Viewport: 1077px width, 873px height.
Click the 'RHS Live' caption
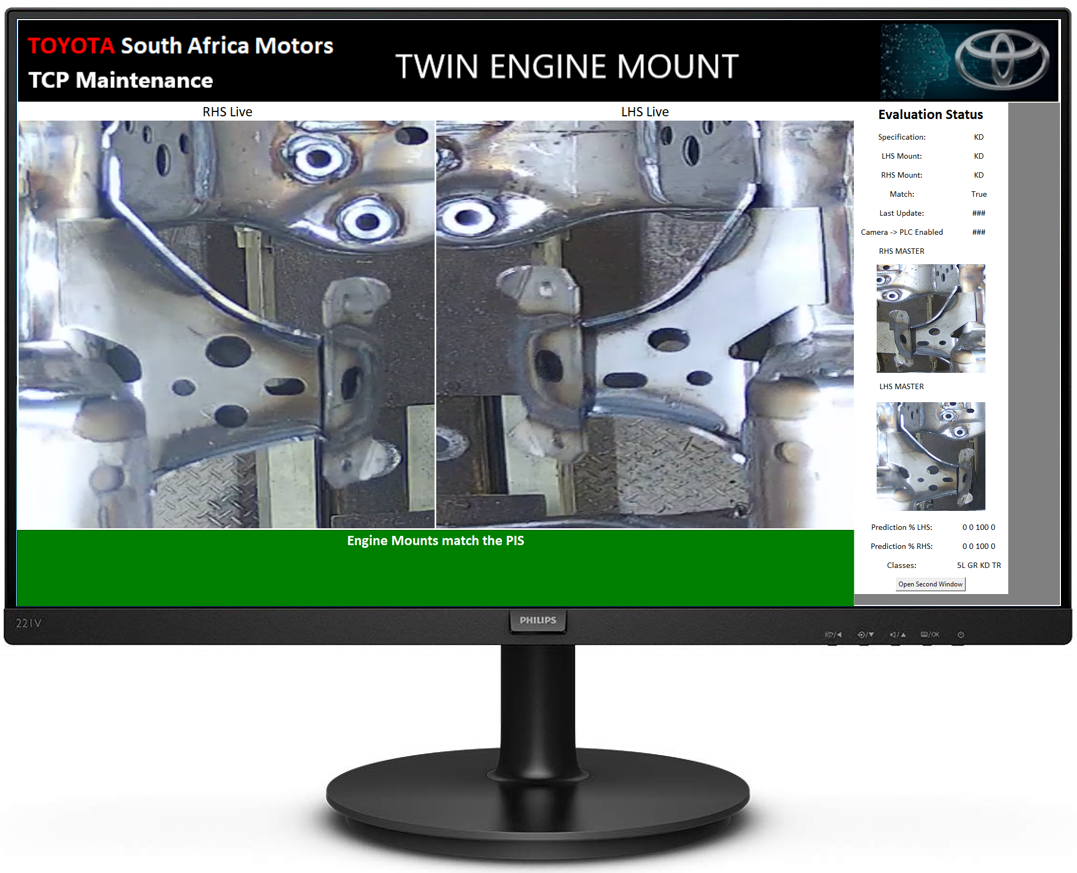227,112
